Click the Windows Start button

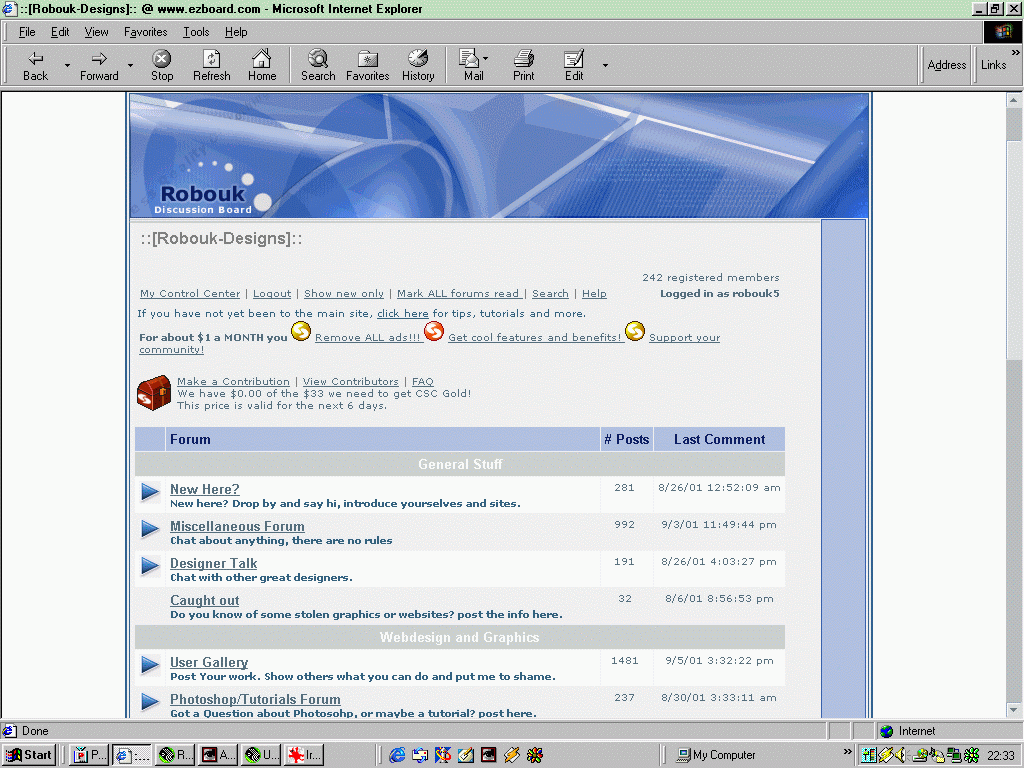point(29,755)
